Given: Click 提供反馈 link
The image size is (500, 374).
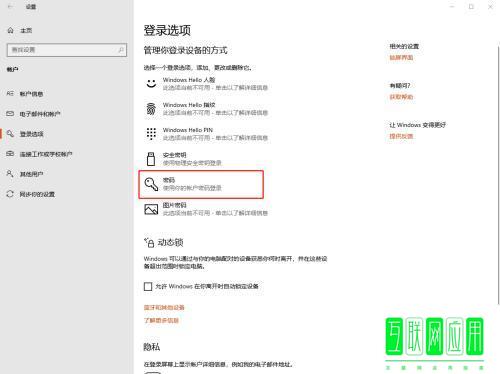Looking at the screenshot, I should [401, 136].
